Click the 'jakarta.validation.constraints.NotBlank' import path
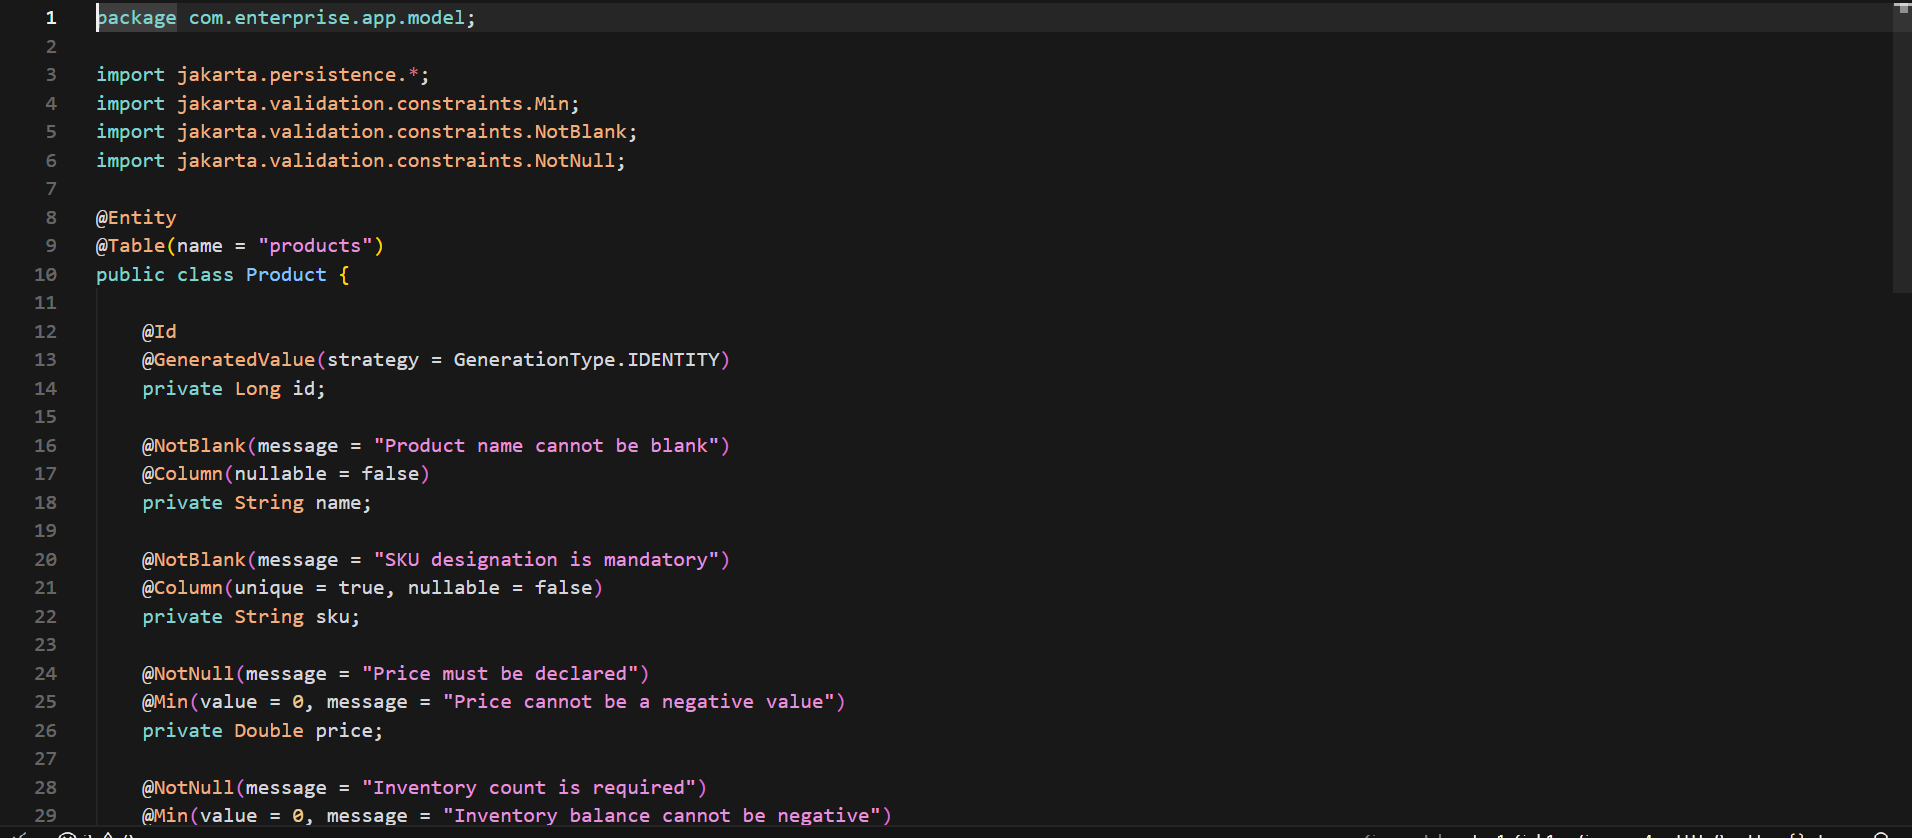 (x=402, y=132)
